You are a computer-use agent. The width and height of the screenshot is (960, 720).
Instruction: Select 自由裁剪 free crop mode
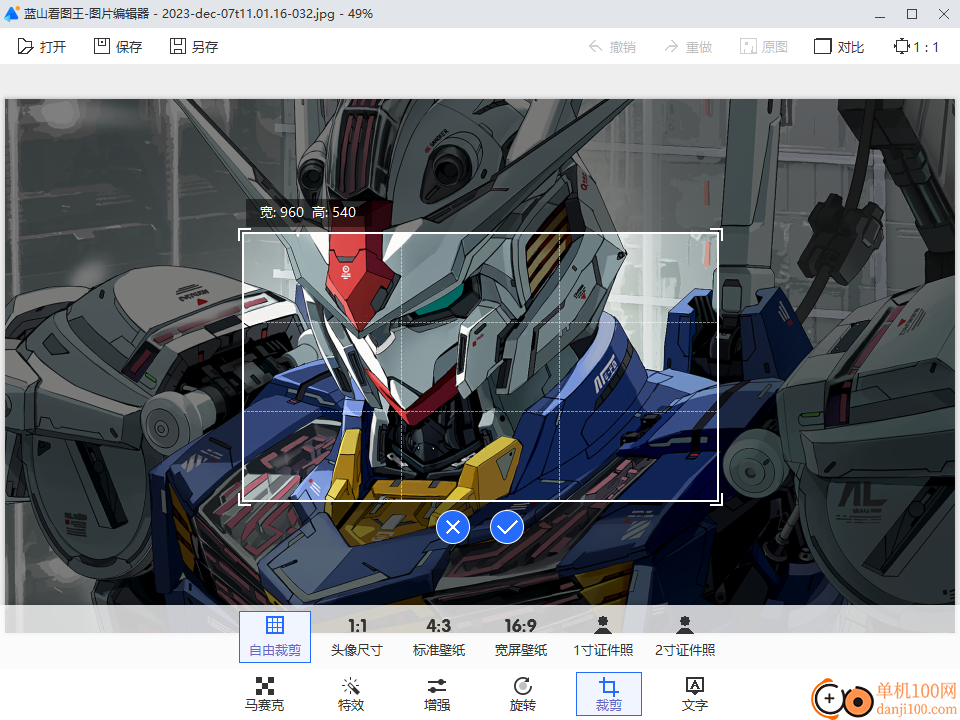[x=275, y=637]
